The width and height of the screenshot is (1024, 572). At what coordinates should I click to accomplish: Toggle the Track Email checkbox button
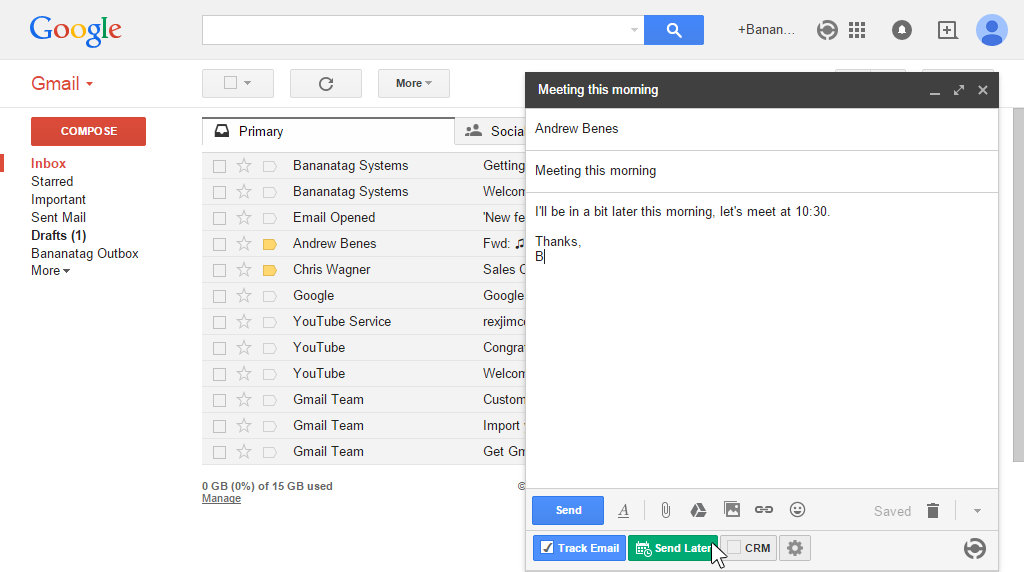pos(579,548)
